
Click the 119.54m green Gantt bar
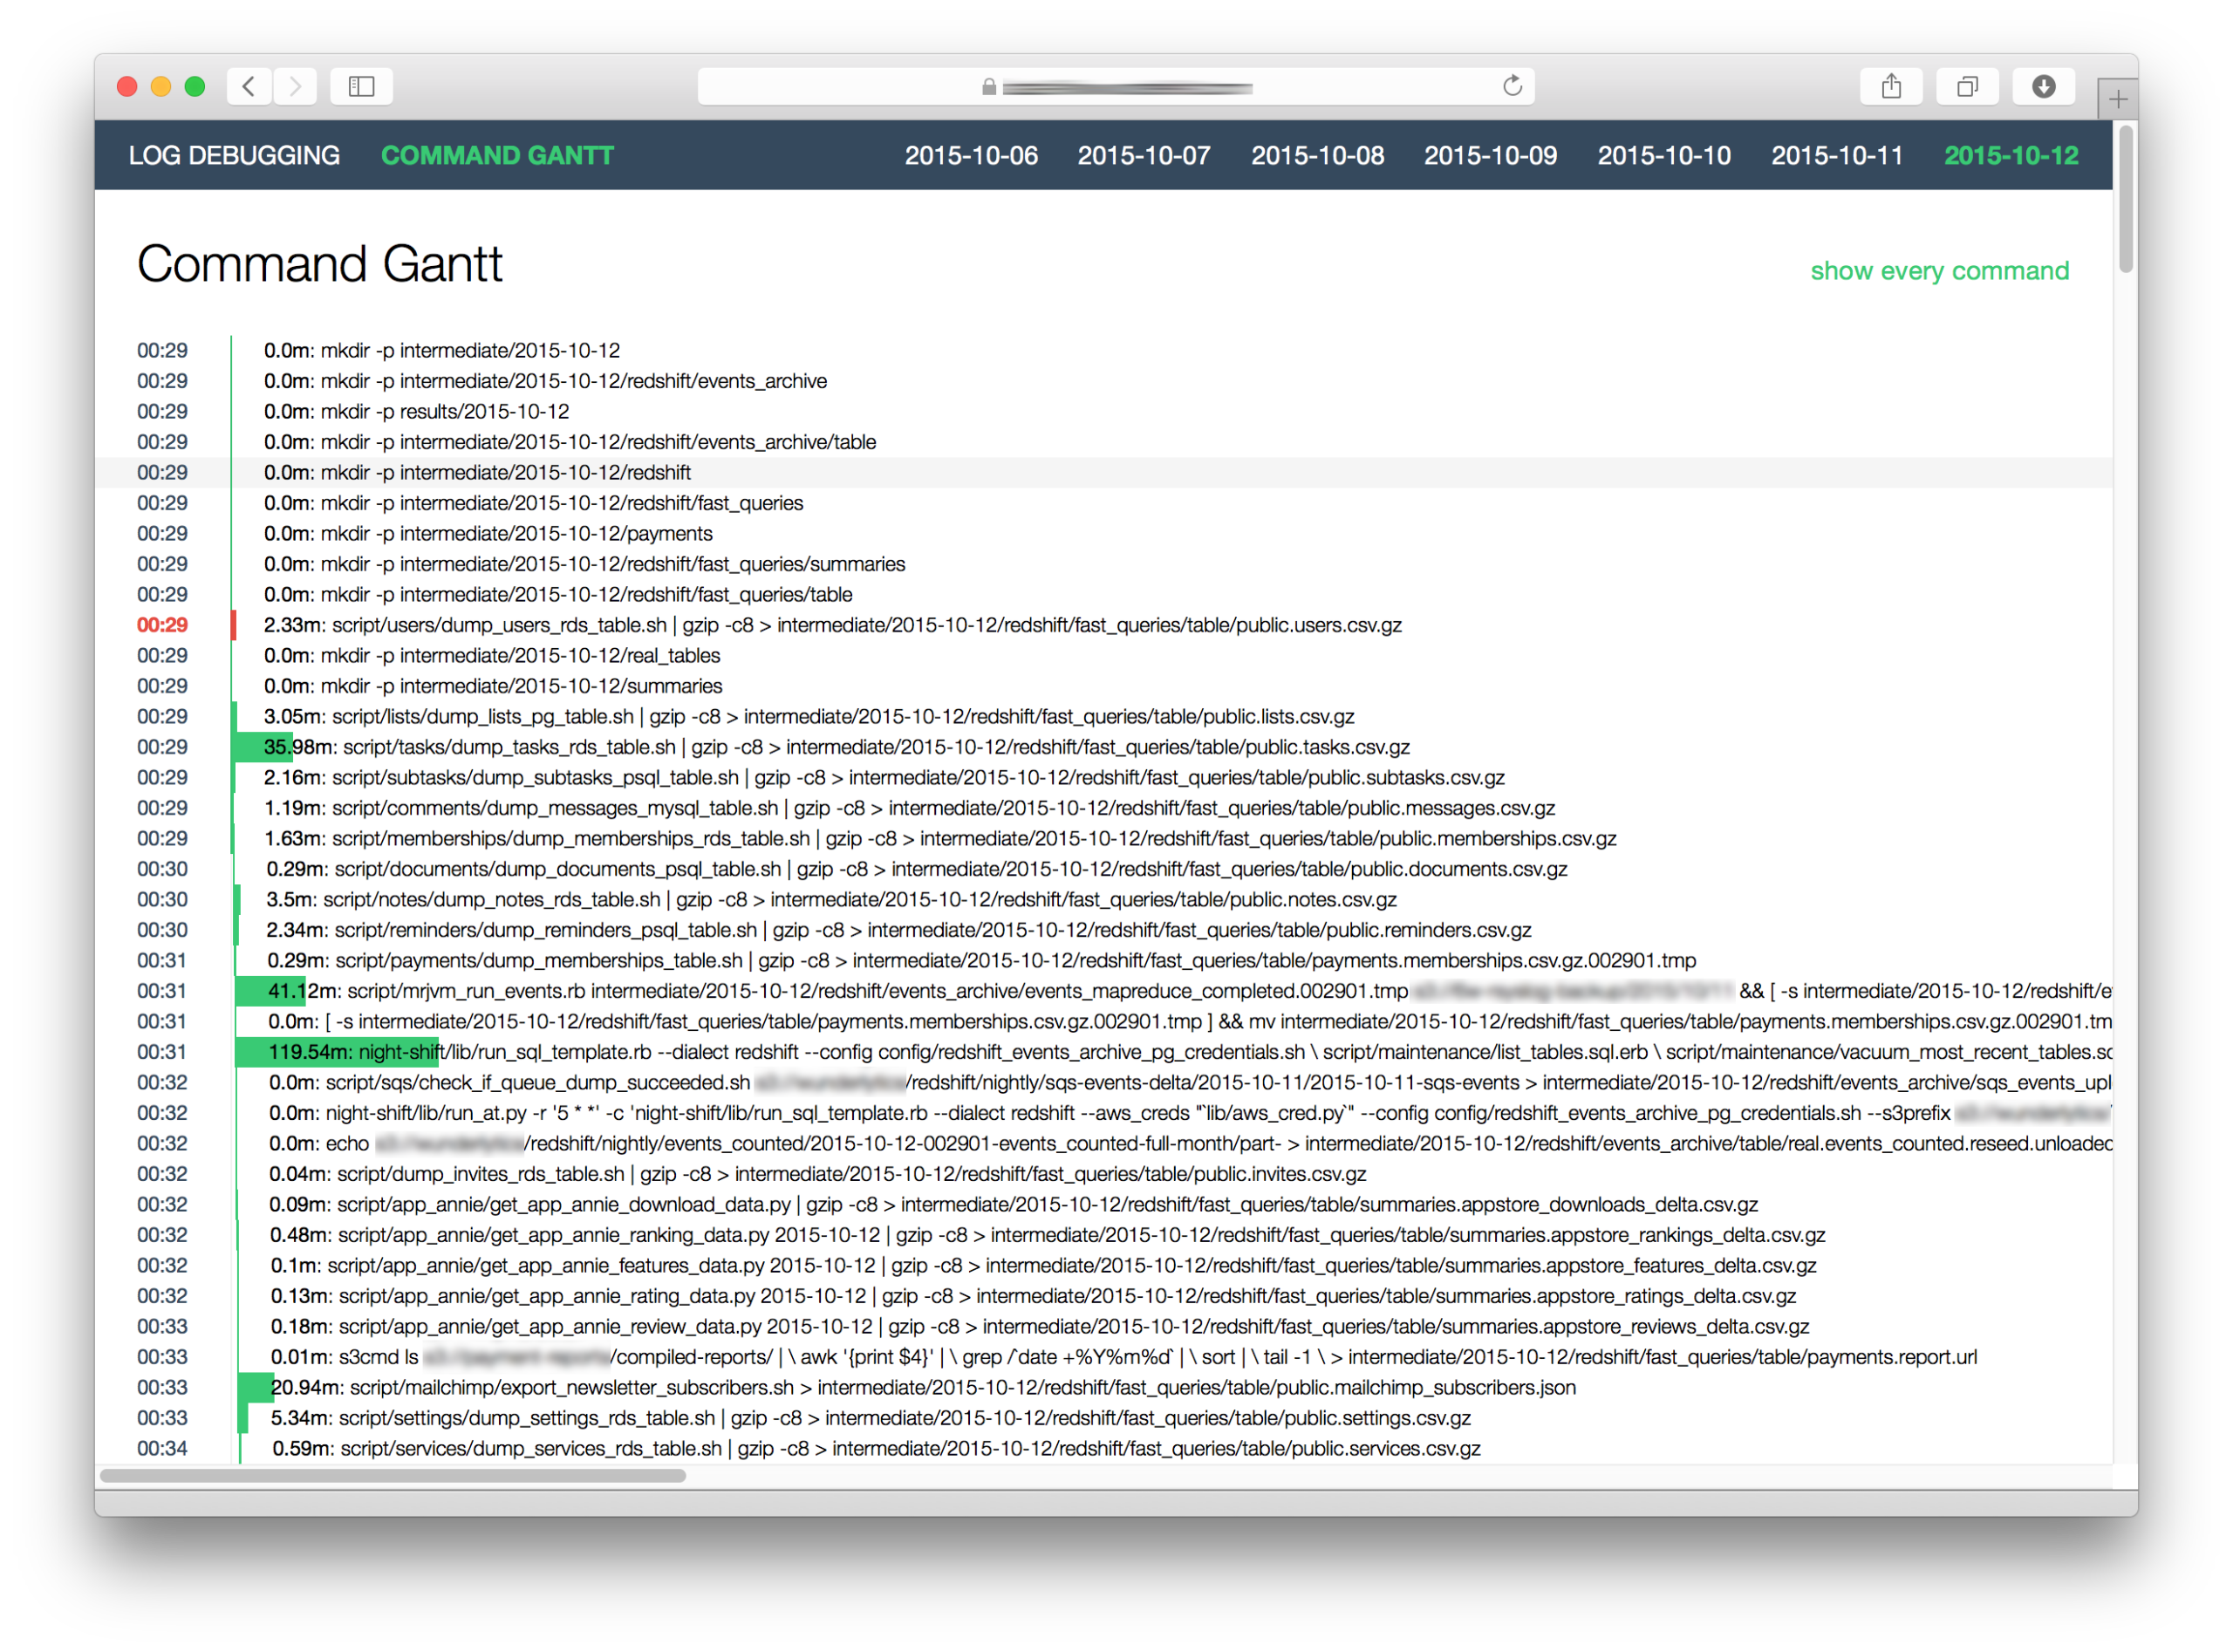click(336, 1052)
